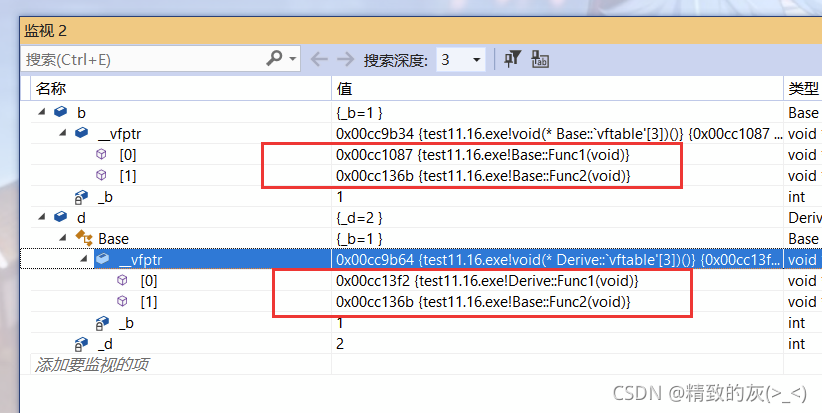
Task: Select the 监视 2 window title
Action: [46, 31]
